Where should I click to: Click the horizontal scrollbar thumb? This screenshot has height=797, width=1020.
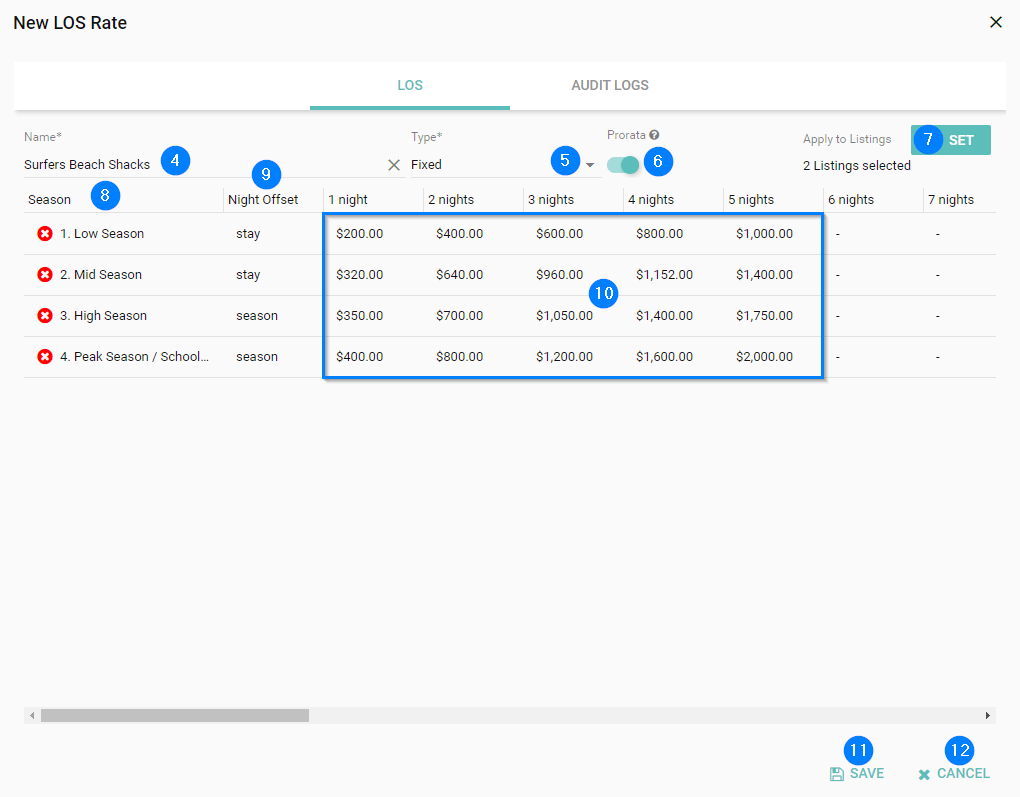(174, 716)
